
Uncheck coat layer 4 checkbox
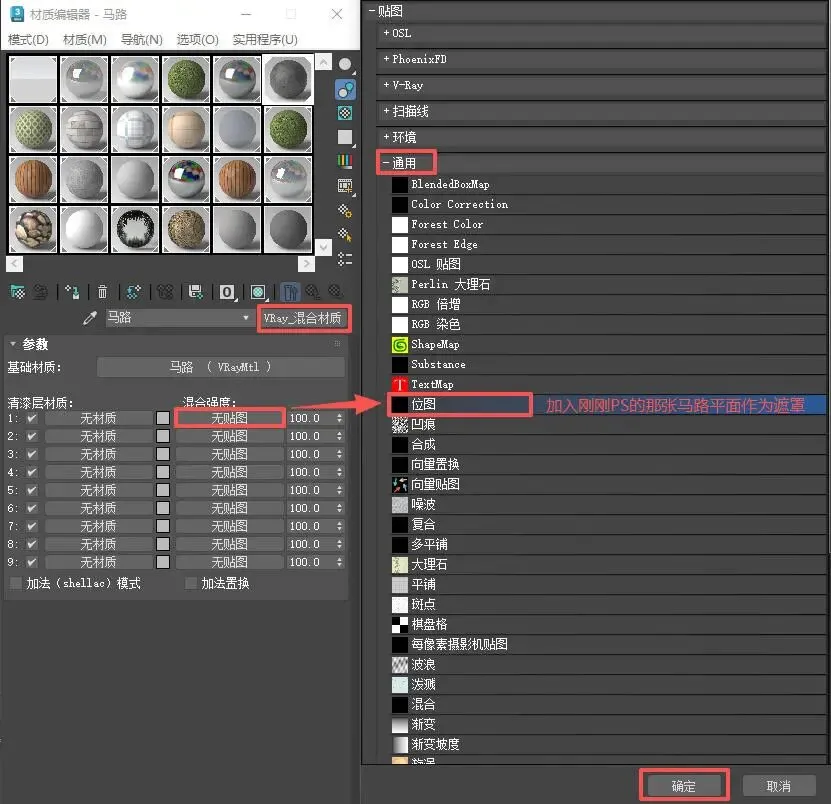[32, 472]
